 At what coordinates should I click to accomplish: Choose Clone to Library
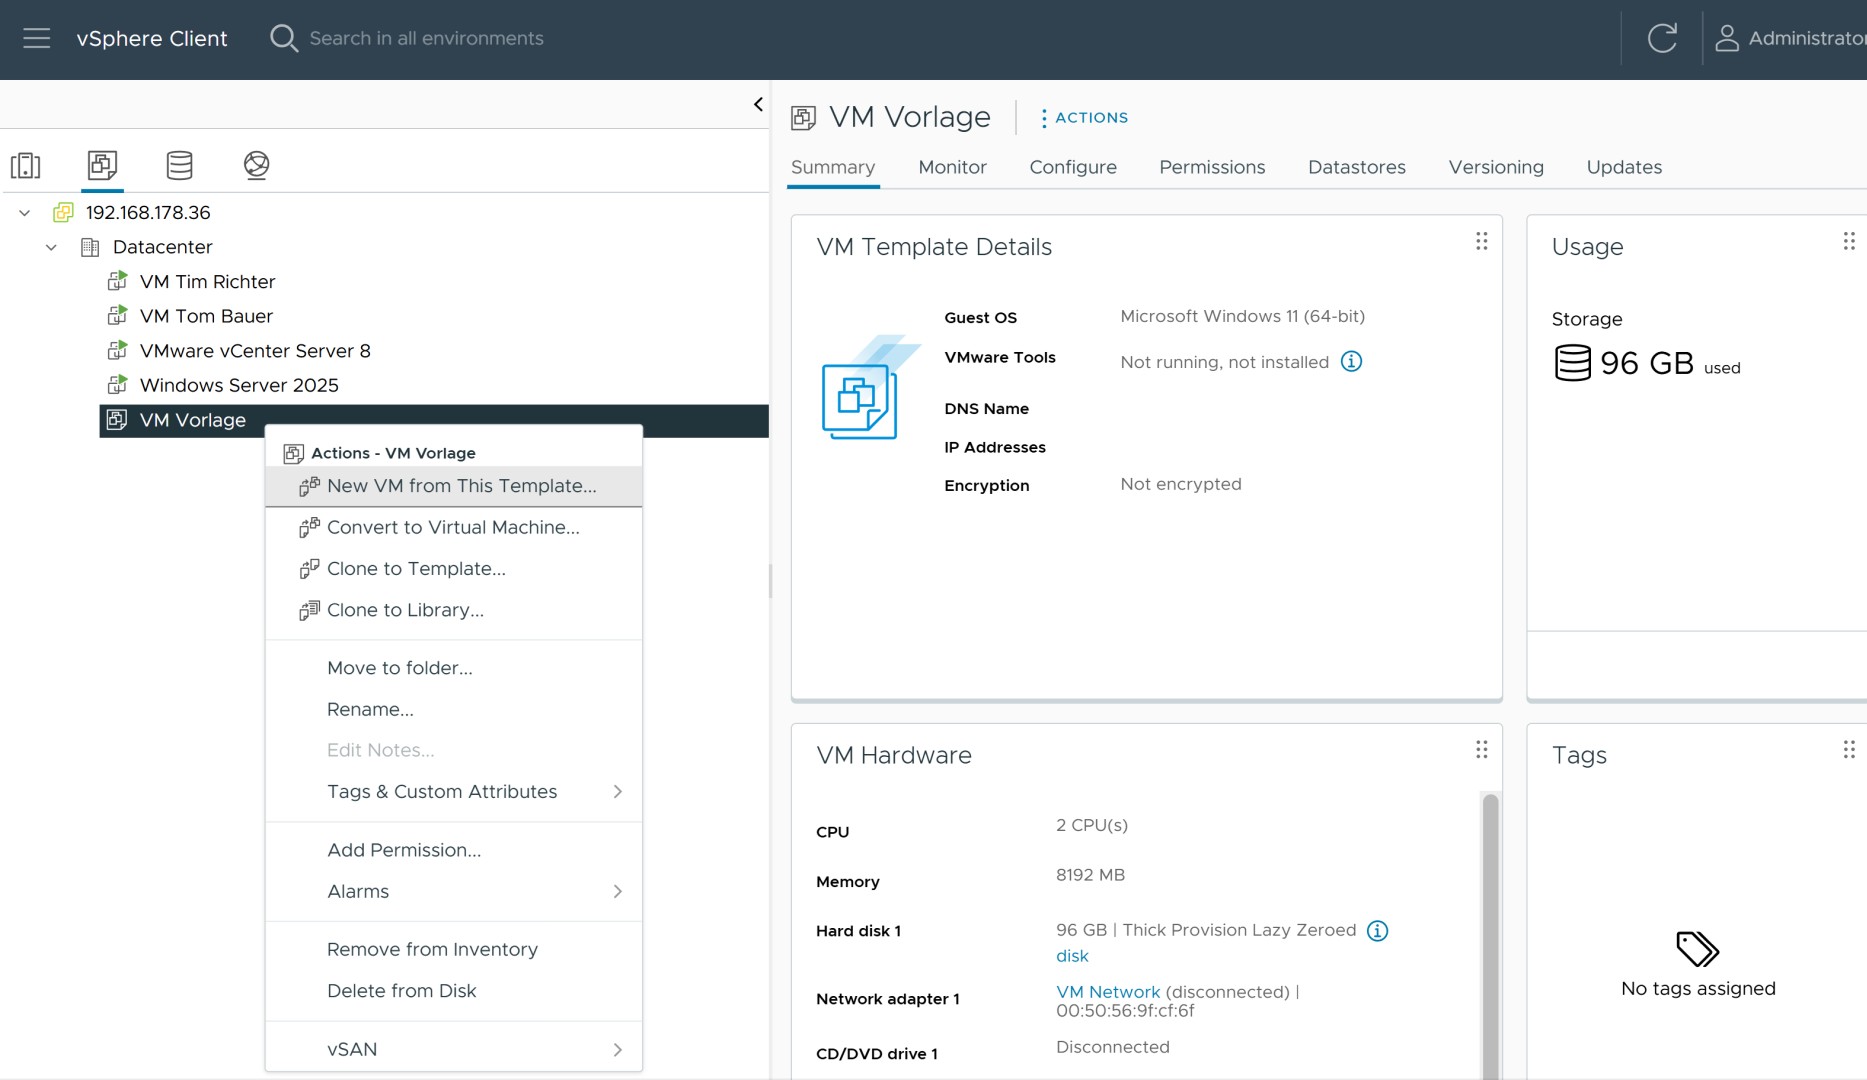tap(454, 610)
